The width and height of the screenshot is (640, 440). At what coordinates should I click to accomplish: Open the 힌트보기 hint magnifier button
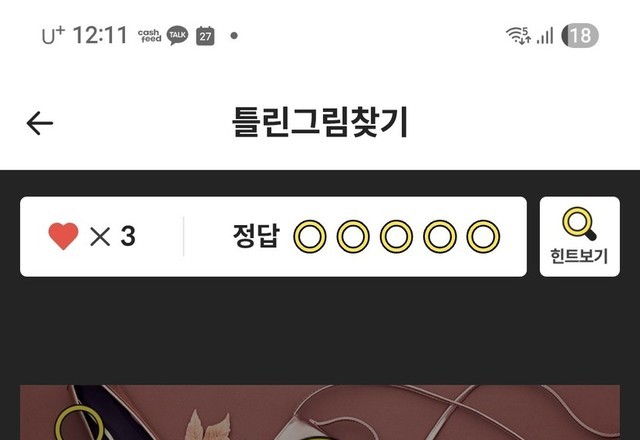point(580,236)
